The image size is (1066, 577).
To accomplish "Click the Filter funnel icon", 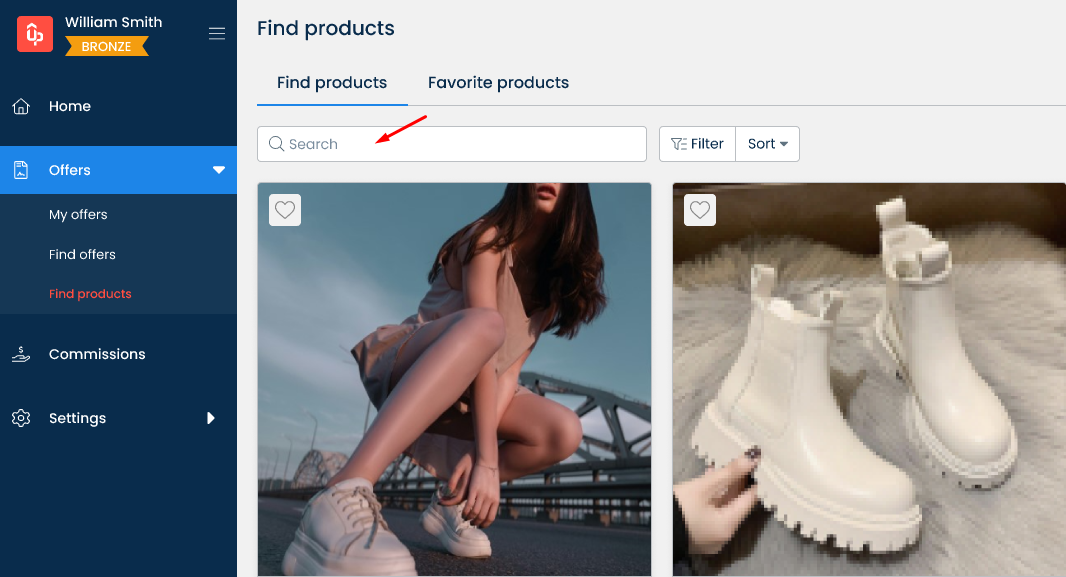I will pos(679,144).
